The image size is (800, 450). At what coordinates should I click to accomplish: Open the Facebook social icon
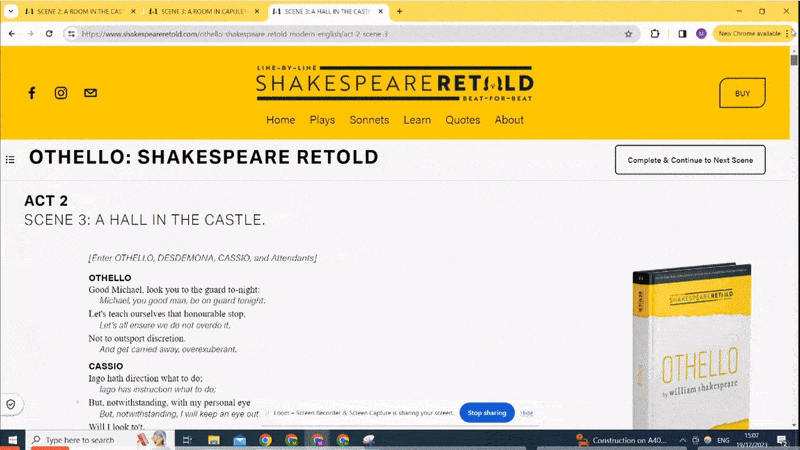coord(32,93)
